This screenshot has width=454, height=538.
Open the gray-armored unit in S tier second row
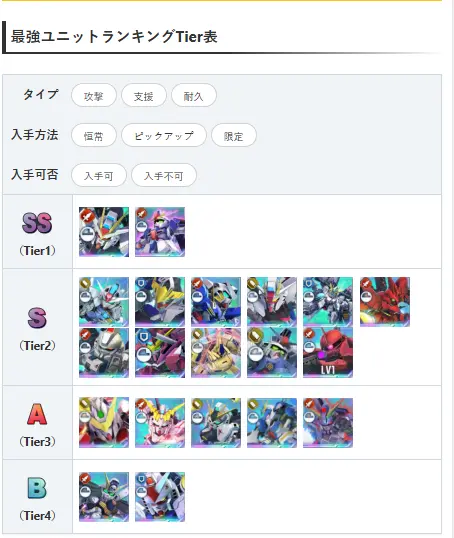[x=104, y=353]
